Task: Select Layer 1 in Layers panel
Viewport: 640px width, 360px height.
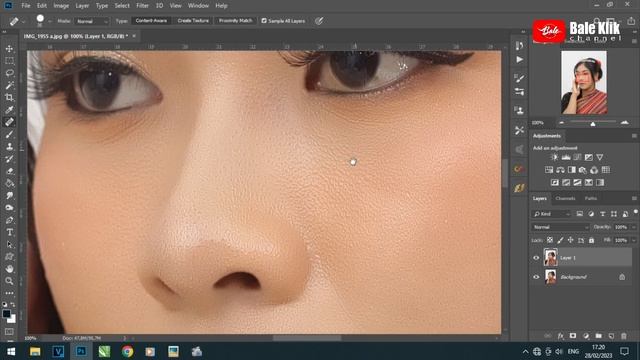Action: [588, 258]
